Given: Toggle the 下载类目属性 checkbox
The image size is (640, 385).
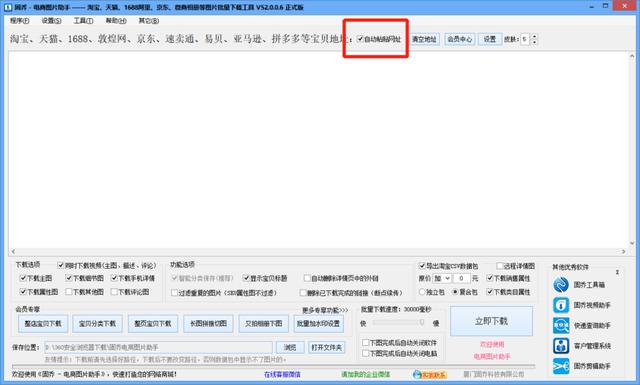Looking at the screenshot, I should (x=490, y=292).
